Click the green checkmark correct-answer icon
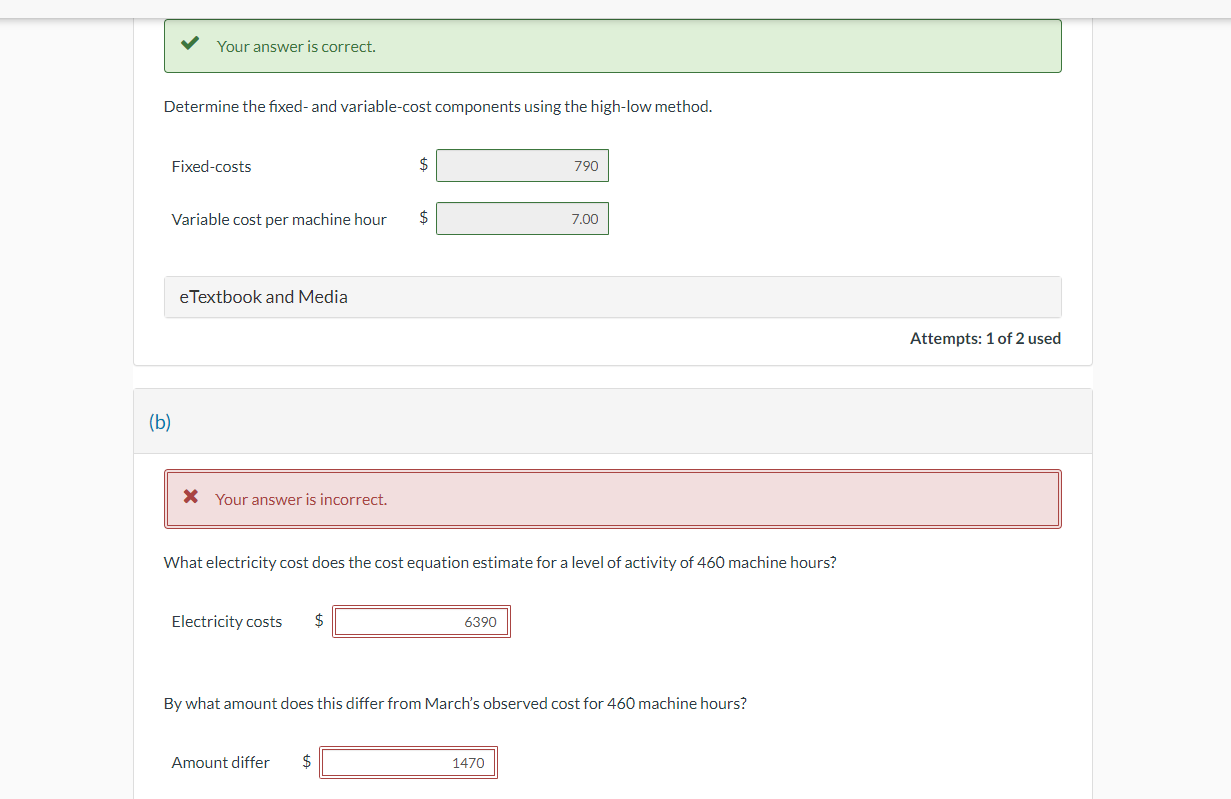1231x799 pixels. pyautogui.click(x=190, y=44)
